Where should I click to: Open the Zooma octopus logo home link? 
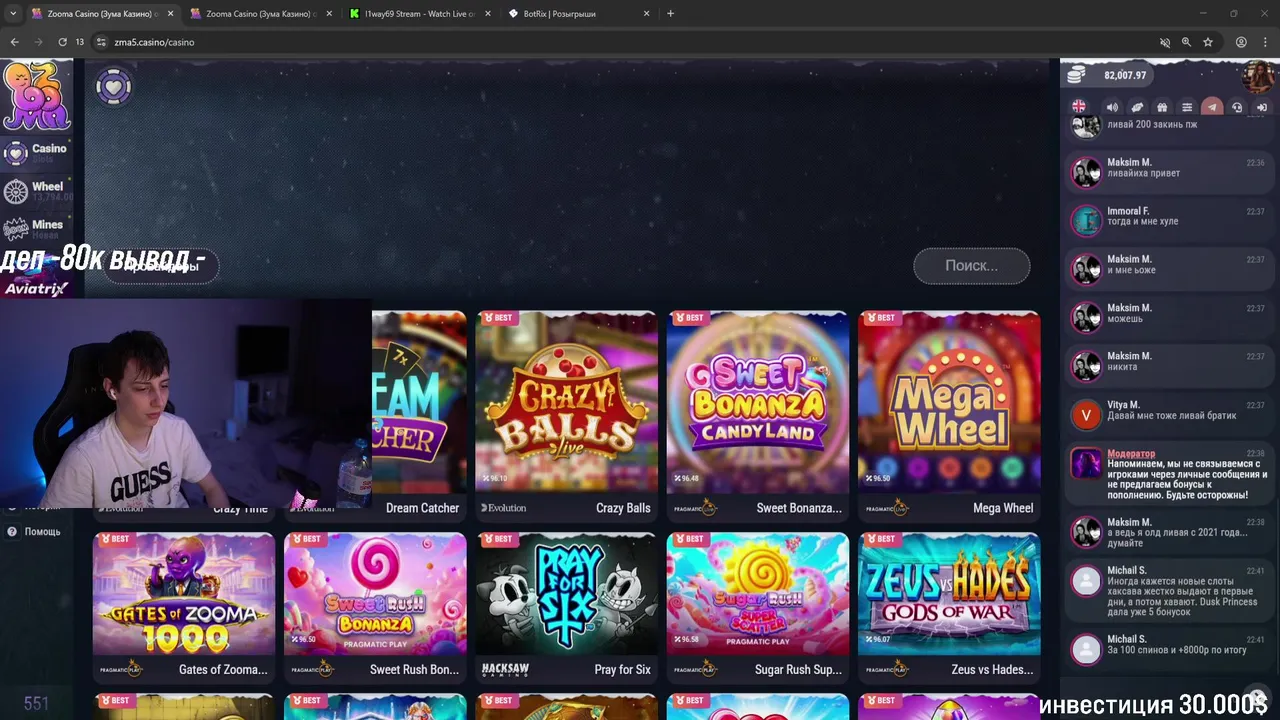36,96
